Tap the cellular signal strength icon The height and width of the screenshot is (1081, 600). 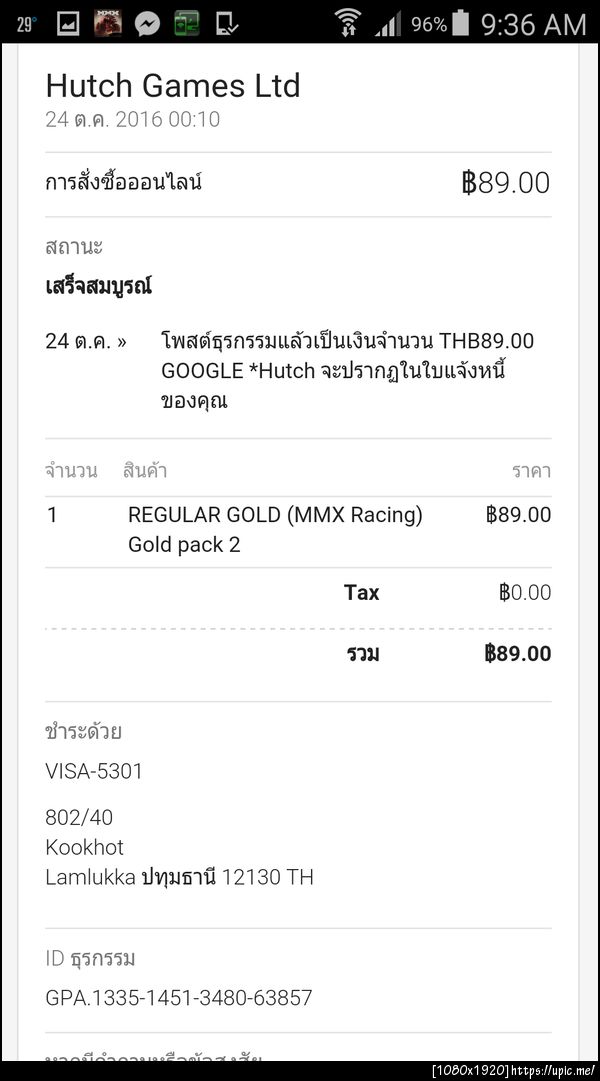(388, 22)
